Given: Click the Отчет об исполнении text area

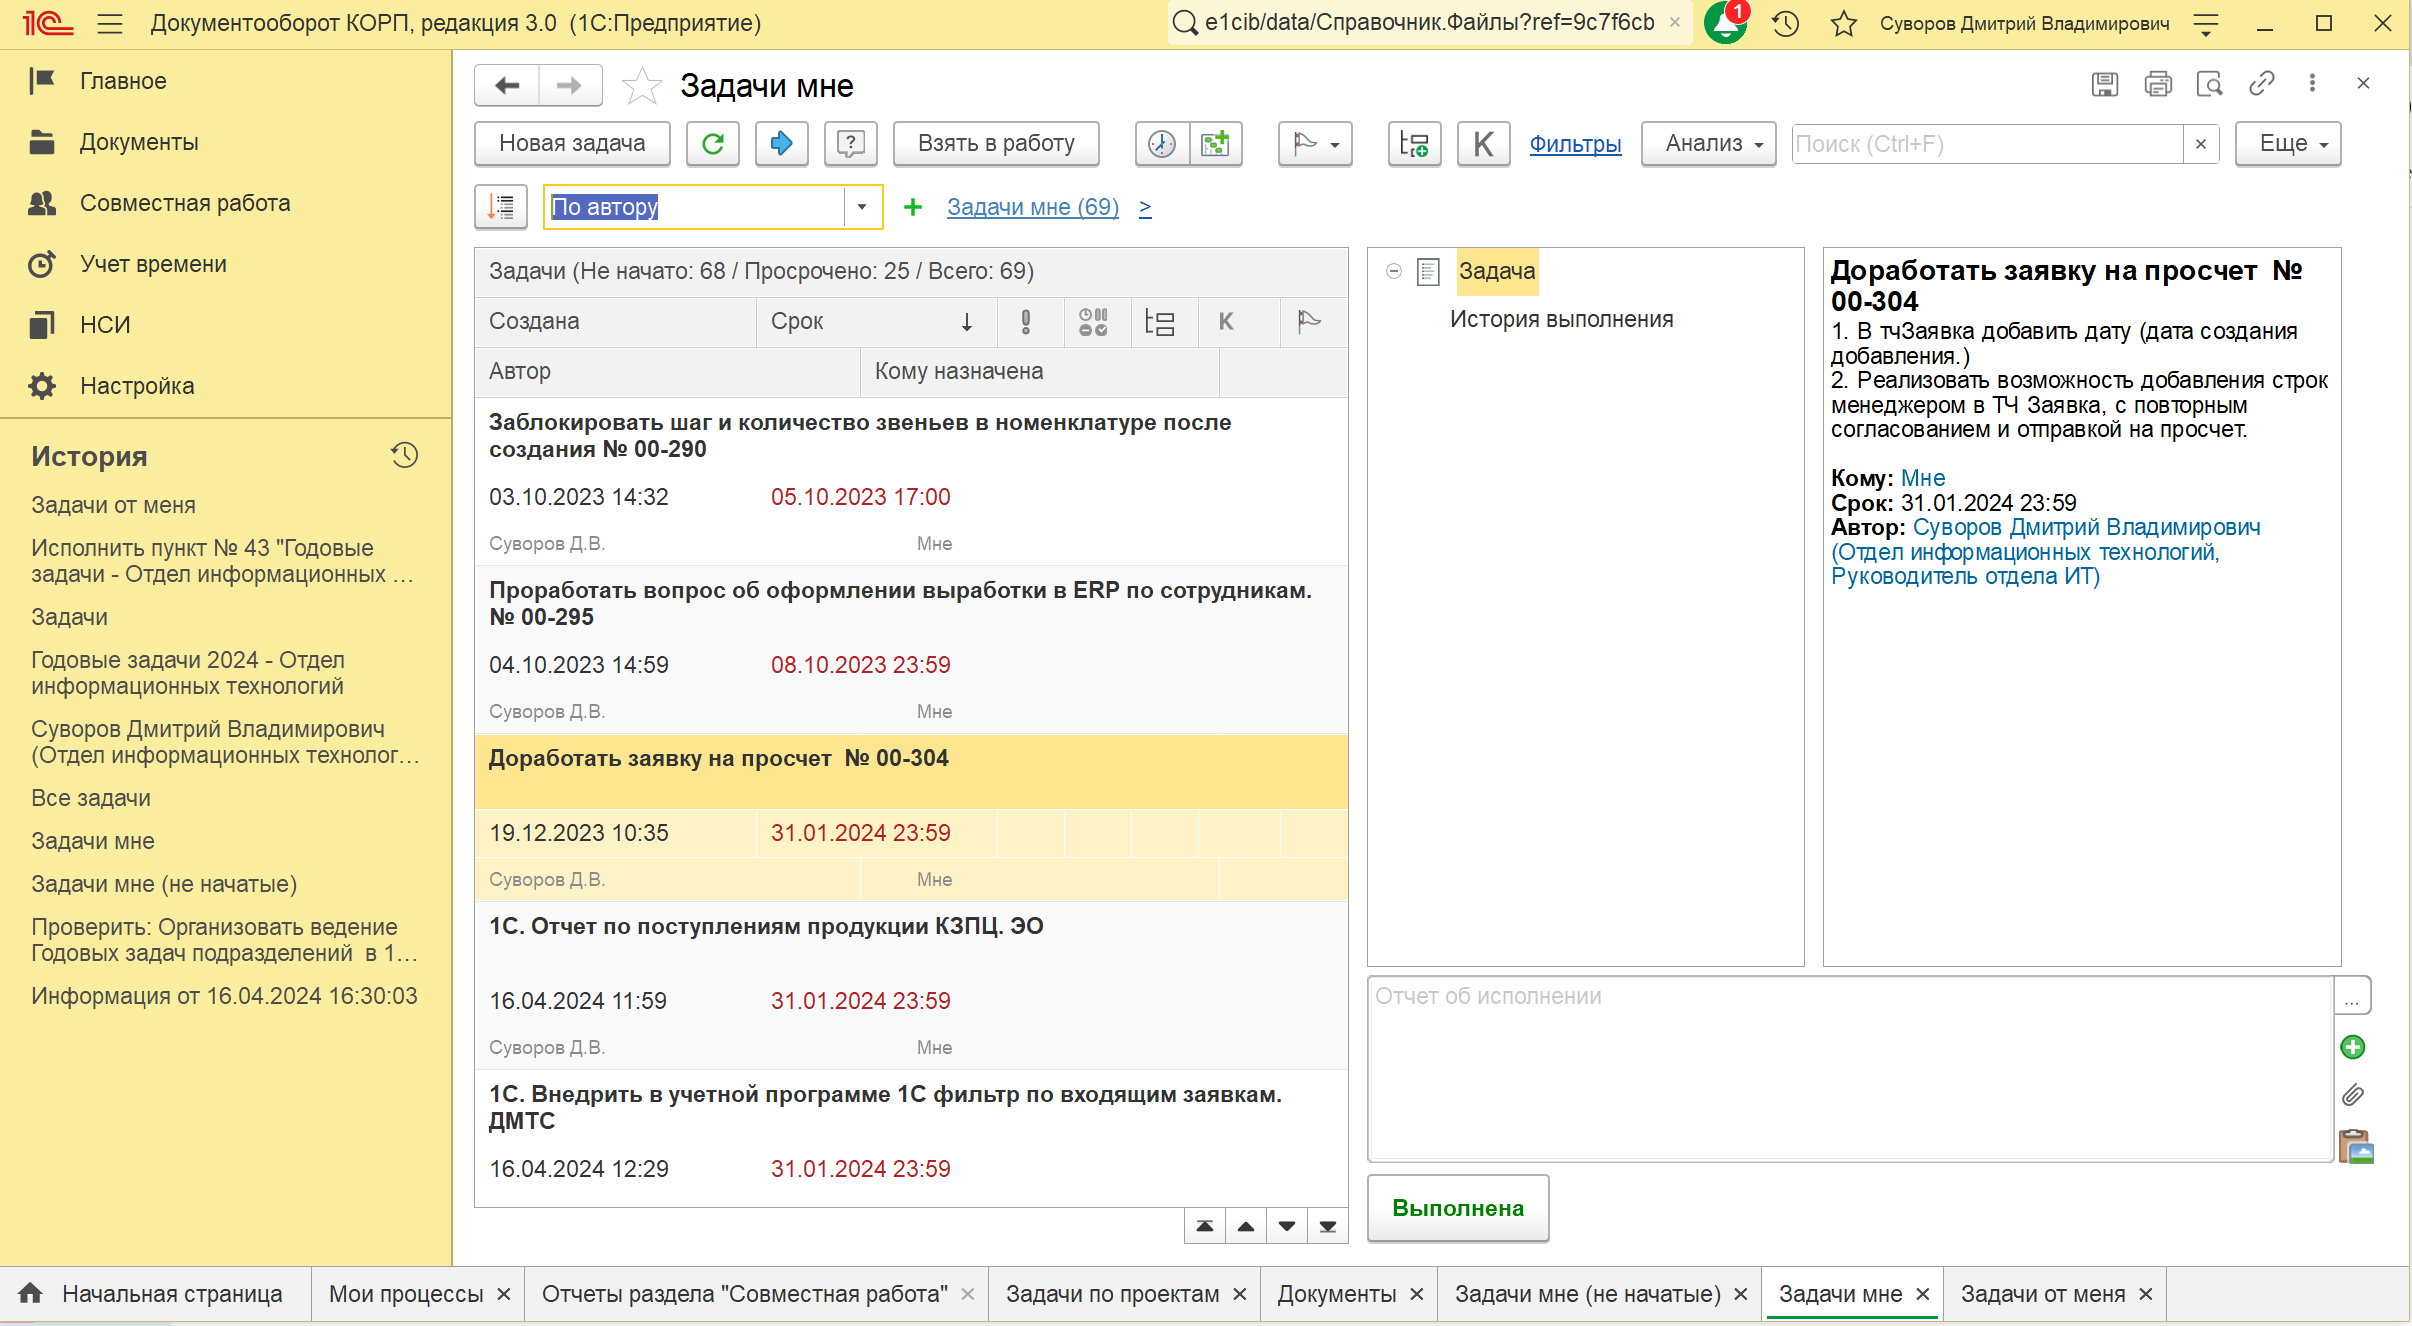Looking at the screenshot, I should [1851, 1068].
